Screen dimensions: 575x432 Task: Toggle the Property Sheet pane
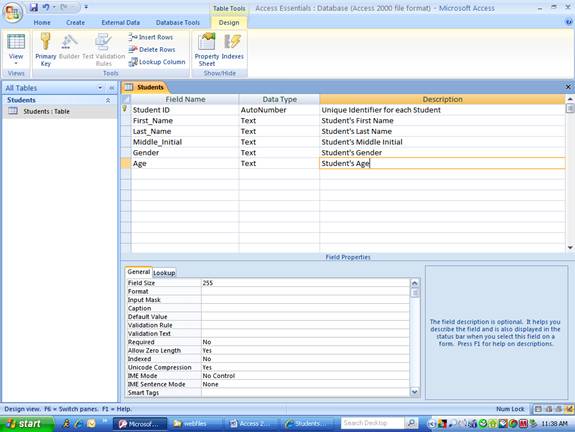pos(207,49)
